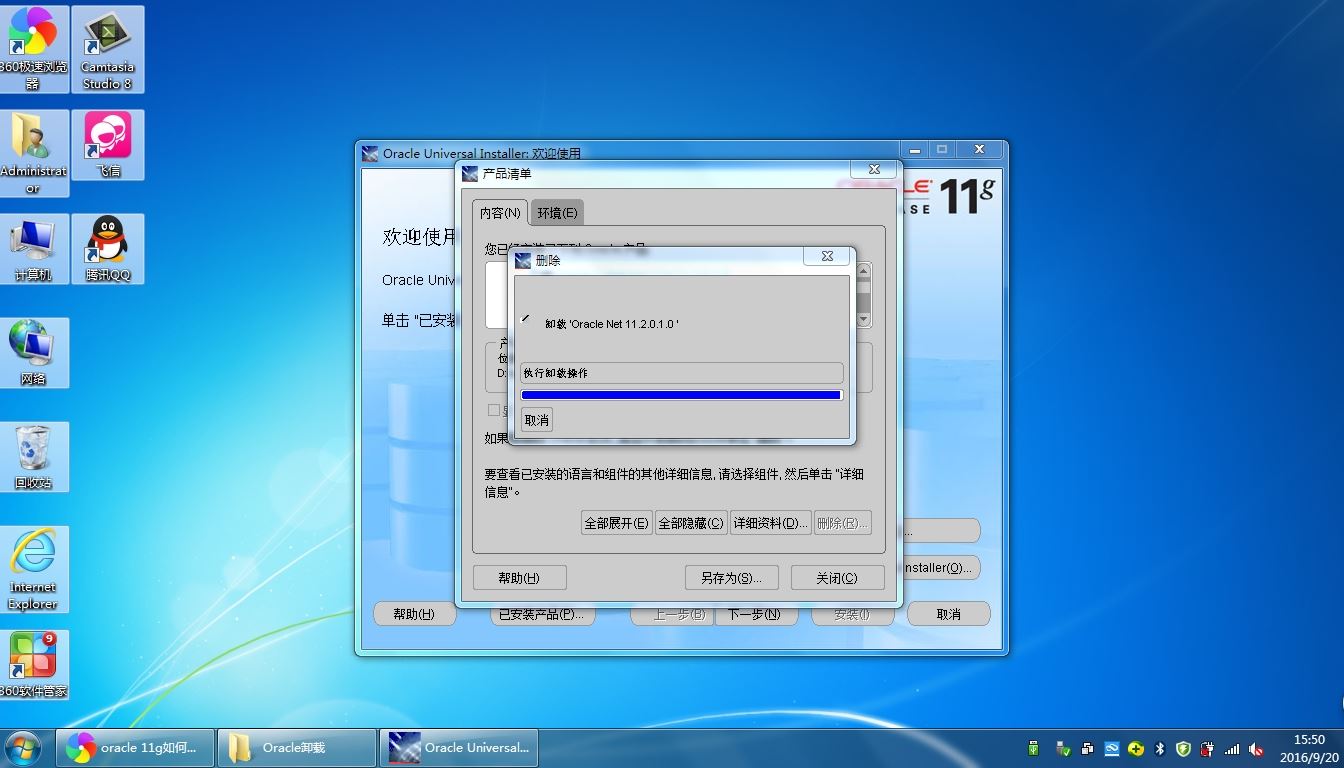
Task: Click the yellow plus tray icon
Action: pos(1136,748)
